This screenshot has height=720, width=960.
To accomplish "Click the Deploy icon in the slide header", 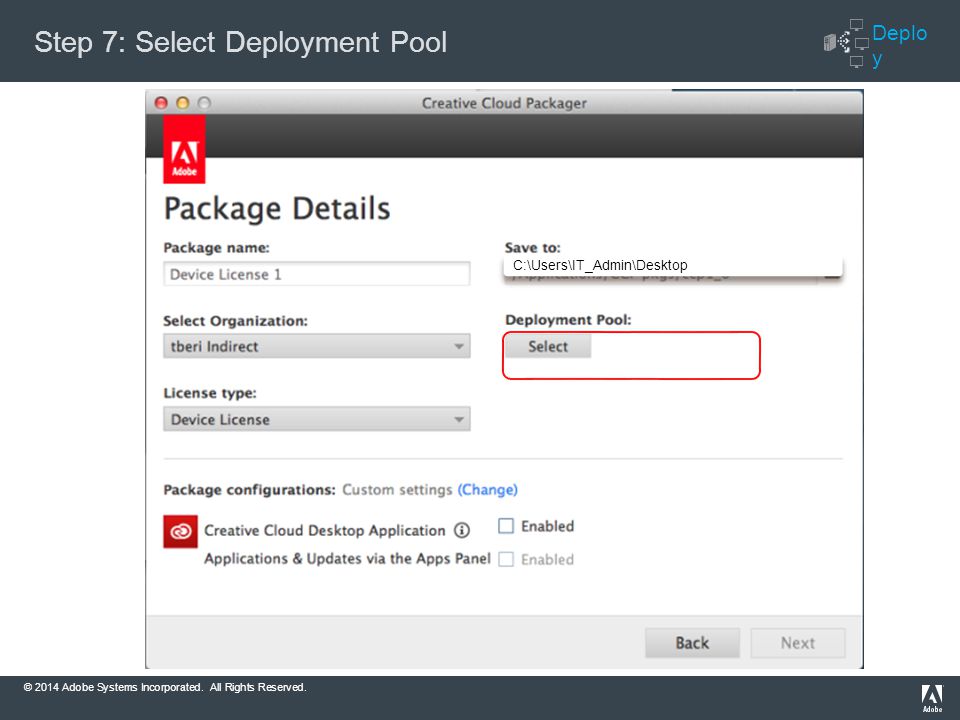I will (x=846, y=43).
